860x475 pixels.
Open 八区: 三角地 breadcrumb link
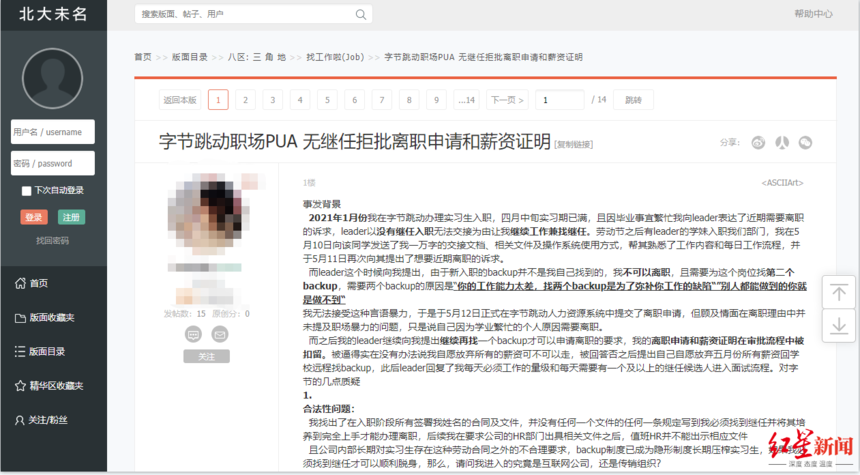(257, 57)
